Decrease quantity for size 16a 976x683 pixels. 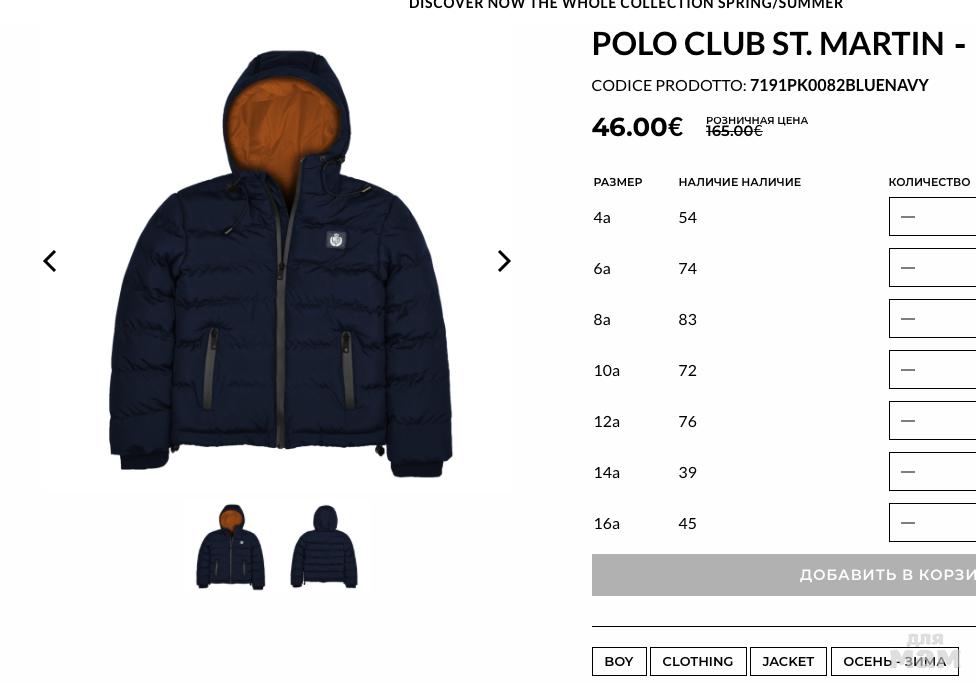coord(908,523)
